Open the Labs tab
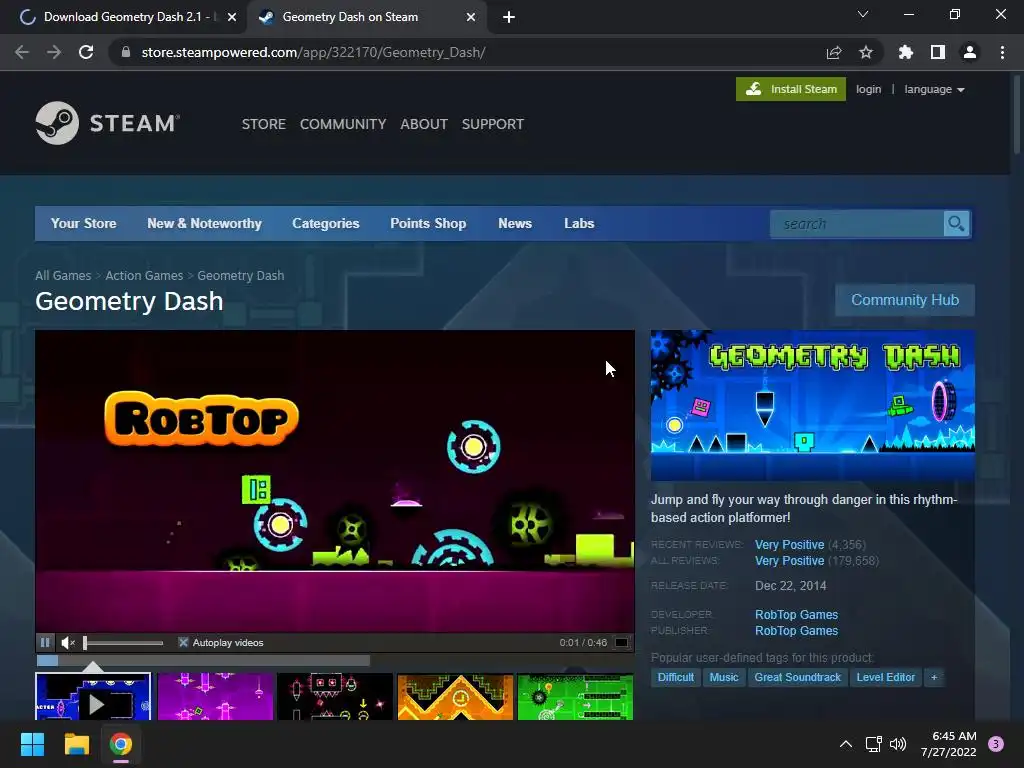The width and height of the screenshot is (1024, 768). click(579, 223)
